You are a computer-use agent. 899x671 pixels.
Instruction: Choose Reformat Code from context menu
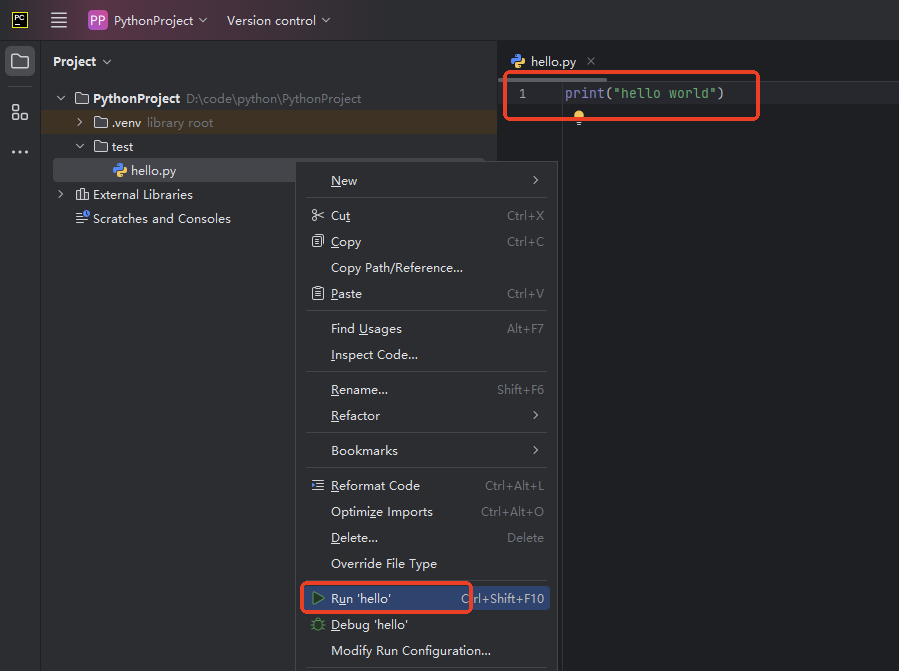[375, 486]
